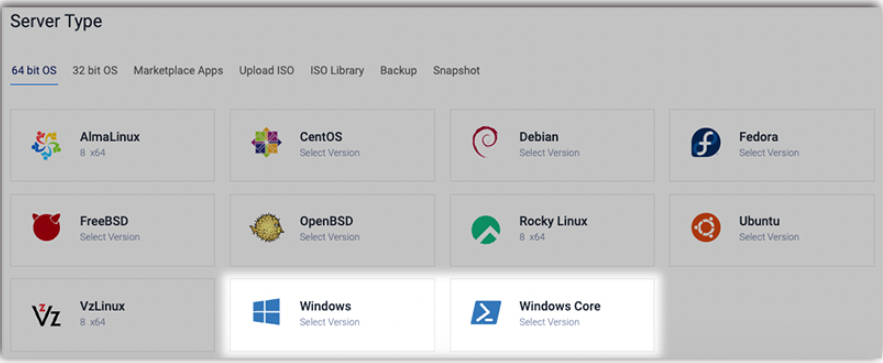883x363 pixels.
Task: Open CentOS Select Version dropdown
Action: [x=329, y=153]
